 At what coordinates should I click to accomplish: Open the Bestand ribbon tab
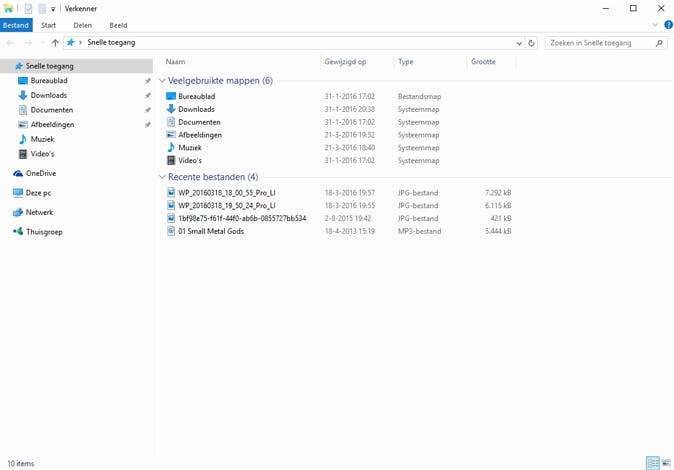(16, 25)
